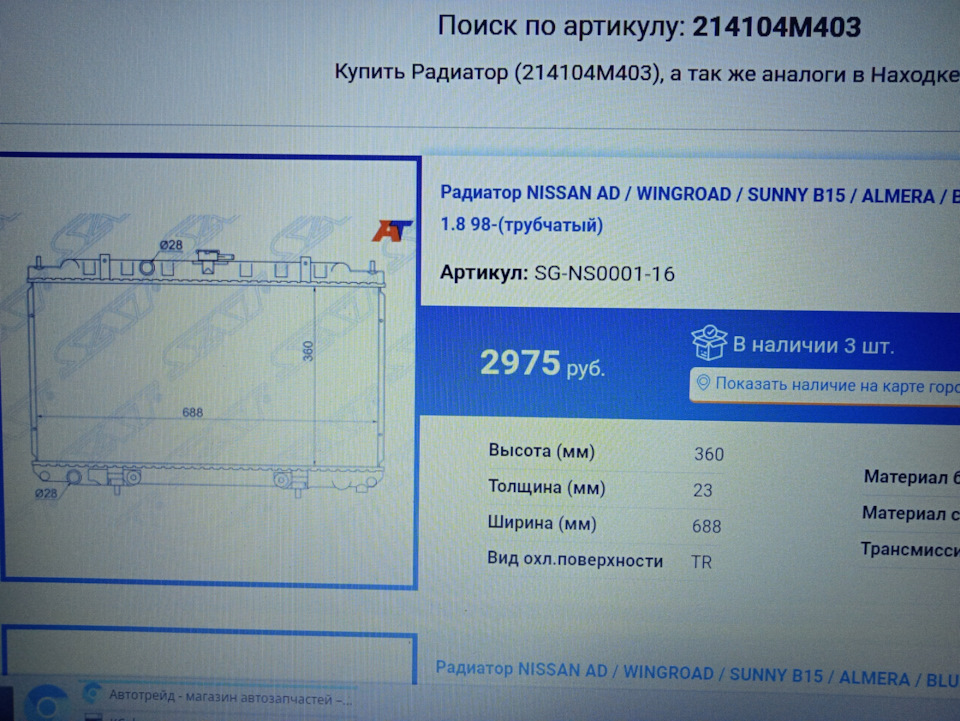
Task: Click the upper Материал spec label
Action: tap(911, 477)
